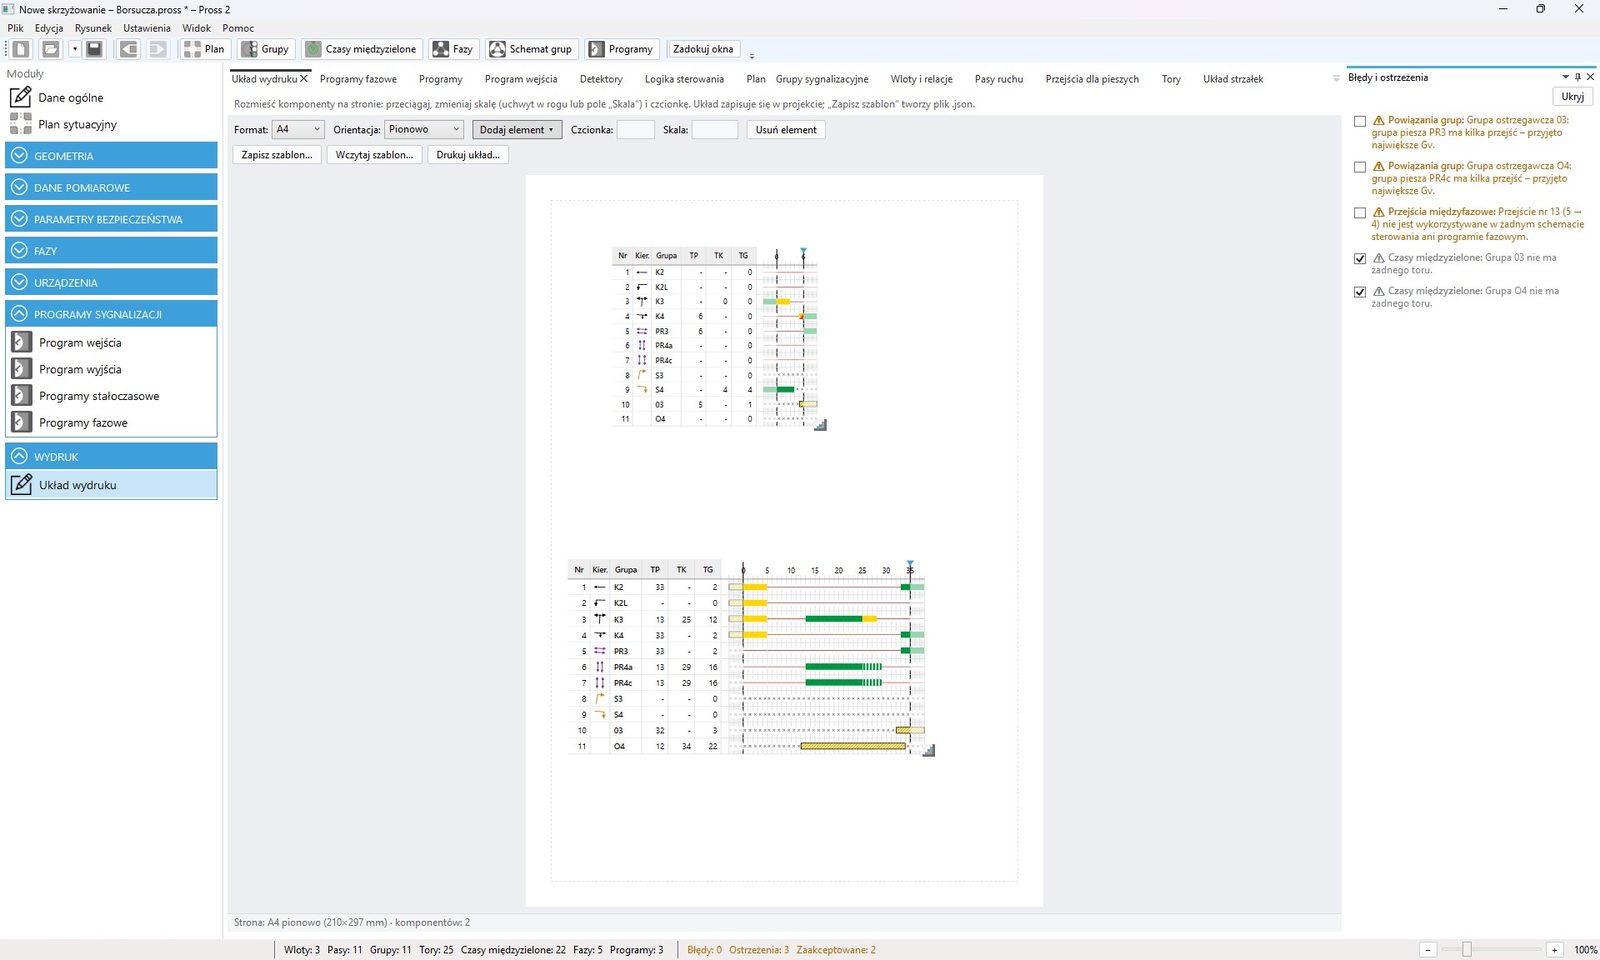The image size is (1600, 960).
Task: Click the new project toolbar icon
Action: coord(20,49)
